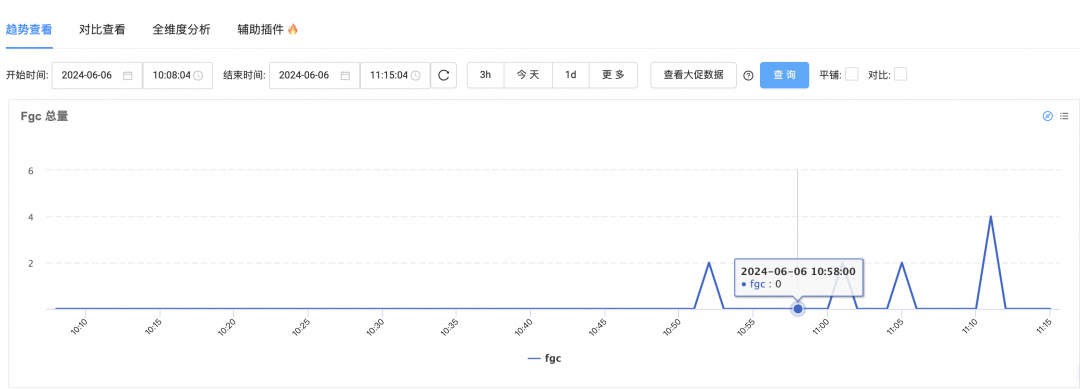Open the 全维度分析 tab

coord(181,30)
